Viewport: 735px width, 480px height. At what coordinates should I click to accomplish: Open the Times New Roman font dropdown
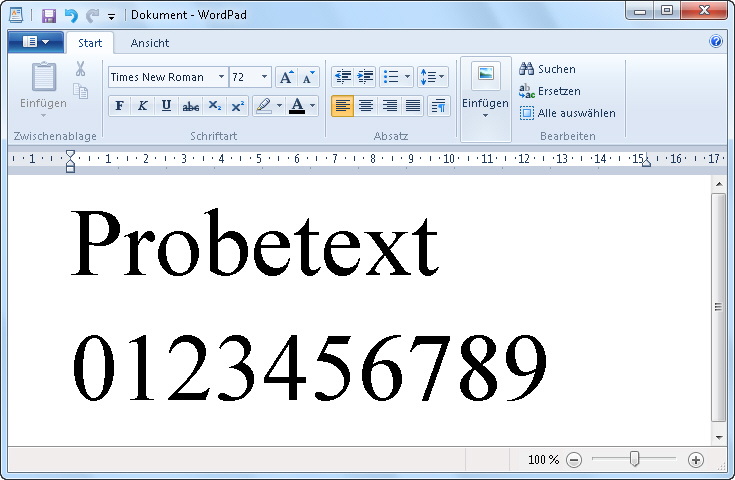(x=220, y=77)
